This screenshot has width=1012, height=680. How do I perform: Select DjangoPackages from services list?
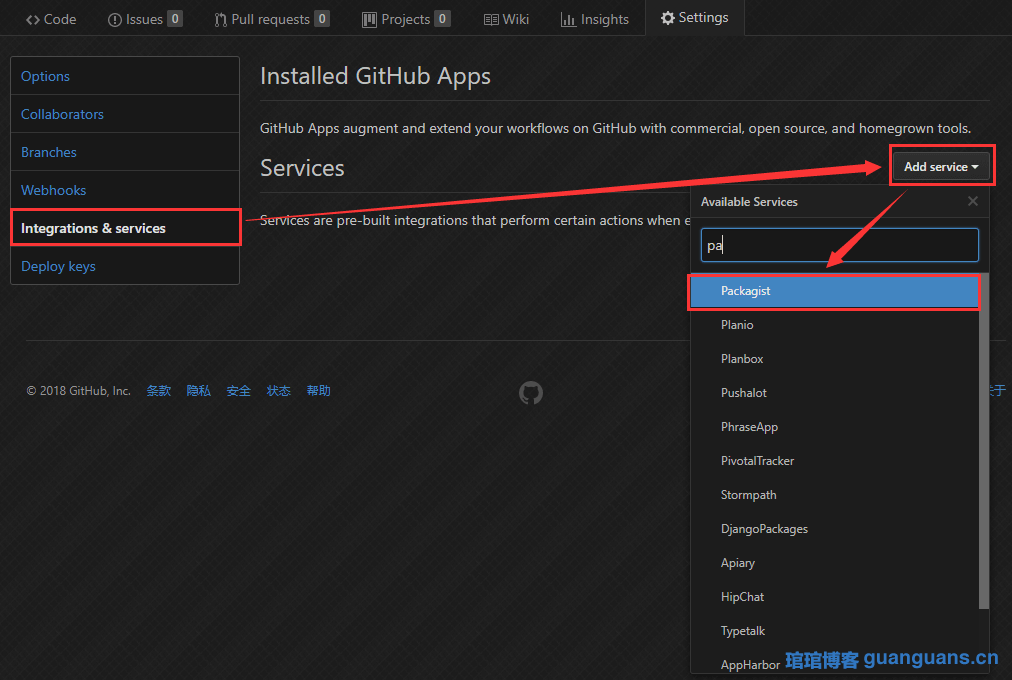click(x=835, y=529)
